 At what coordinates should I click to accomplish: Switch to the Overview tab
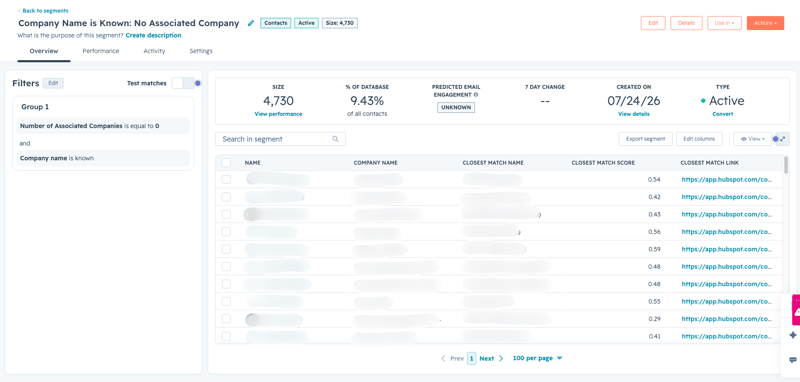[44, 51]
